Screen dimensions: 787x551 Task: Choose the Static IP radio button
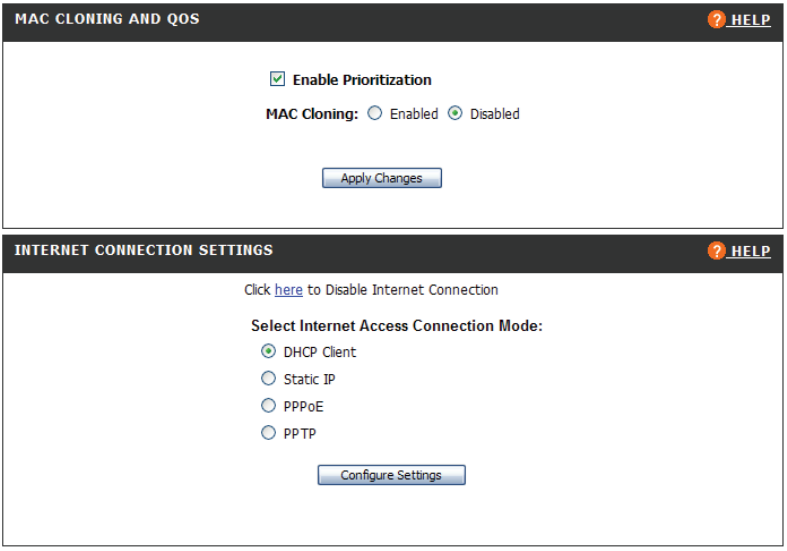click(268, 379)
